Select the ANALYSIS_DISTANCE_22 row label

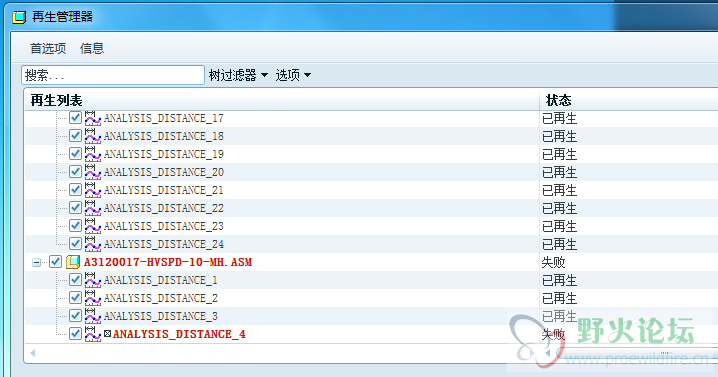(163, 208)
